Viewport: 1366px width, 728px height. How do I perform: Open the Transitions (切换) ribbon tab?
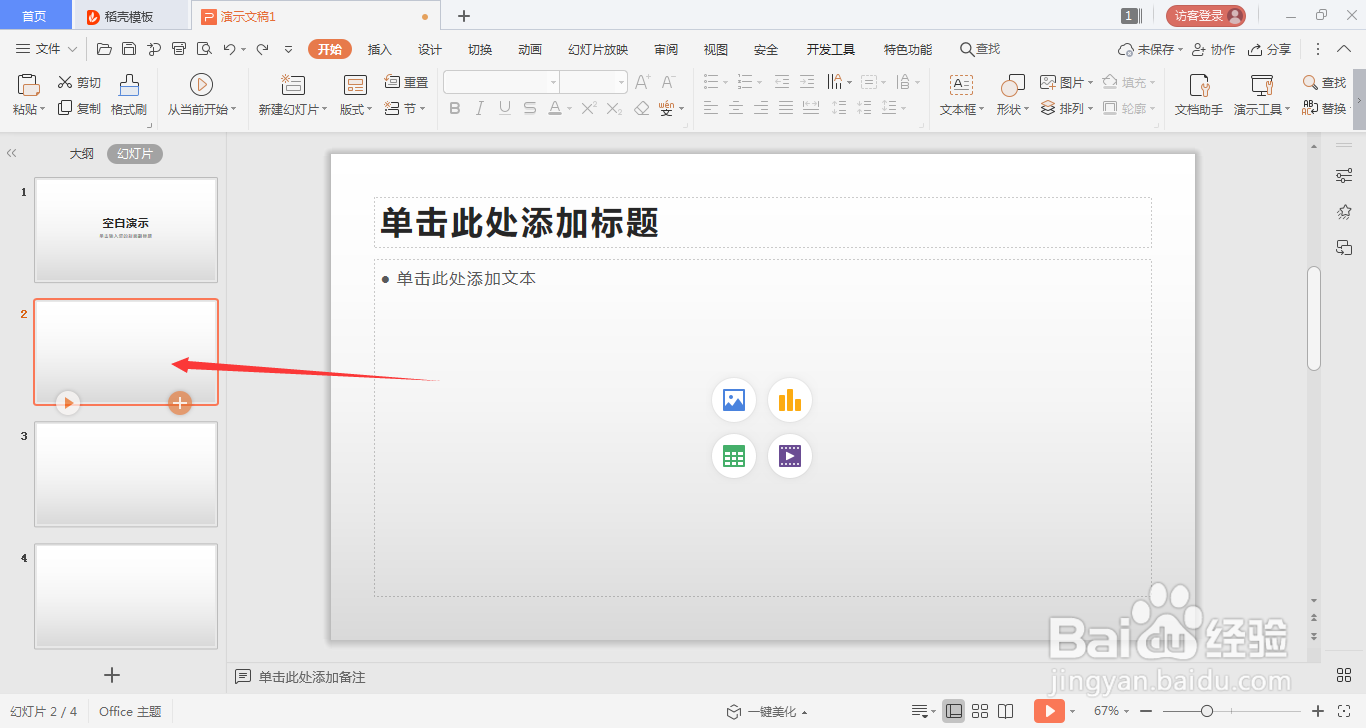[x=480, y=49]
